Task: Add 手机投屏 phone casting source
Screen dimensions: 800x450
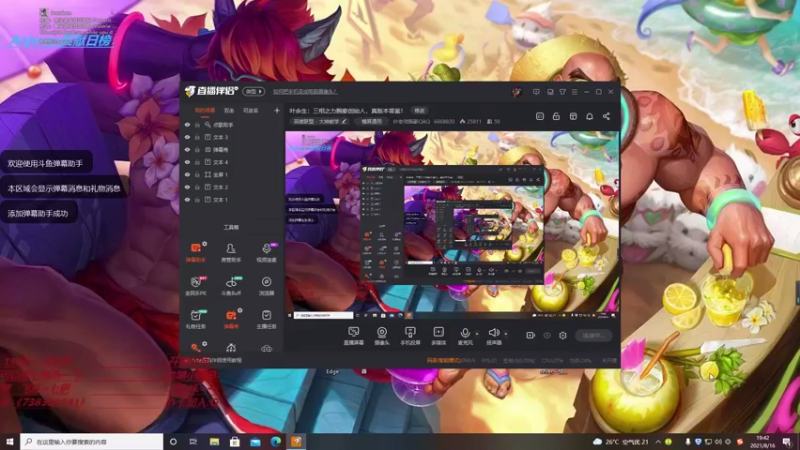Action: [x=410, y=336]
